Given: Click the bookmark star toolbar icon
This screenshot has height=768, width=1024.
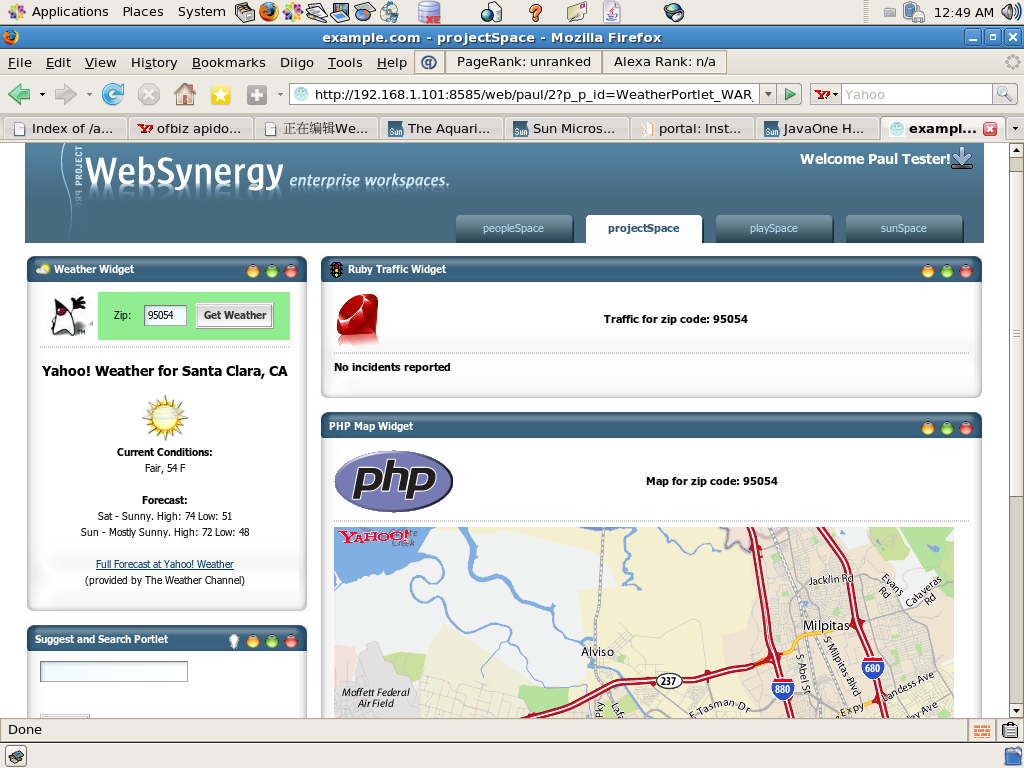Looking at the screenshot, I should 220,94.
